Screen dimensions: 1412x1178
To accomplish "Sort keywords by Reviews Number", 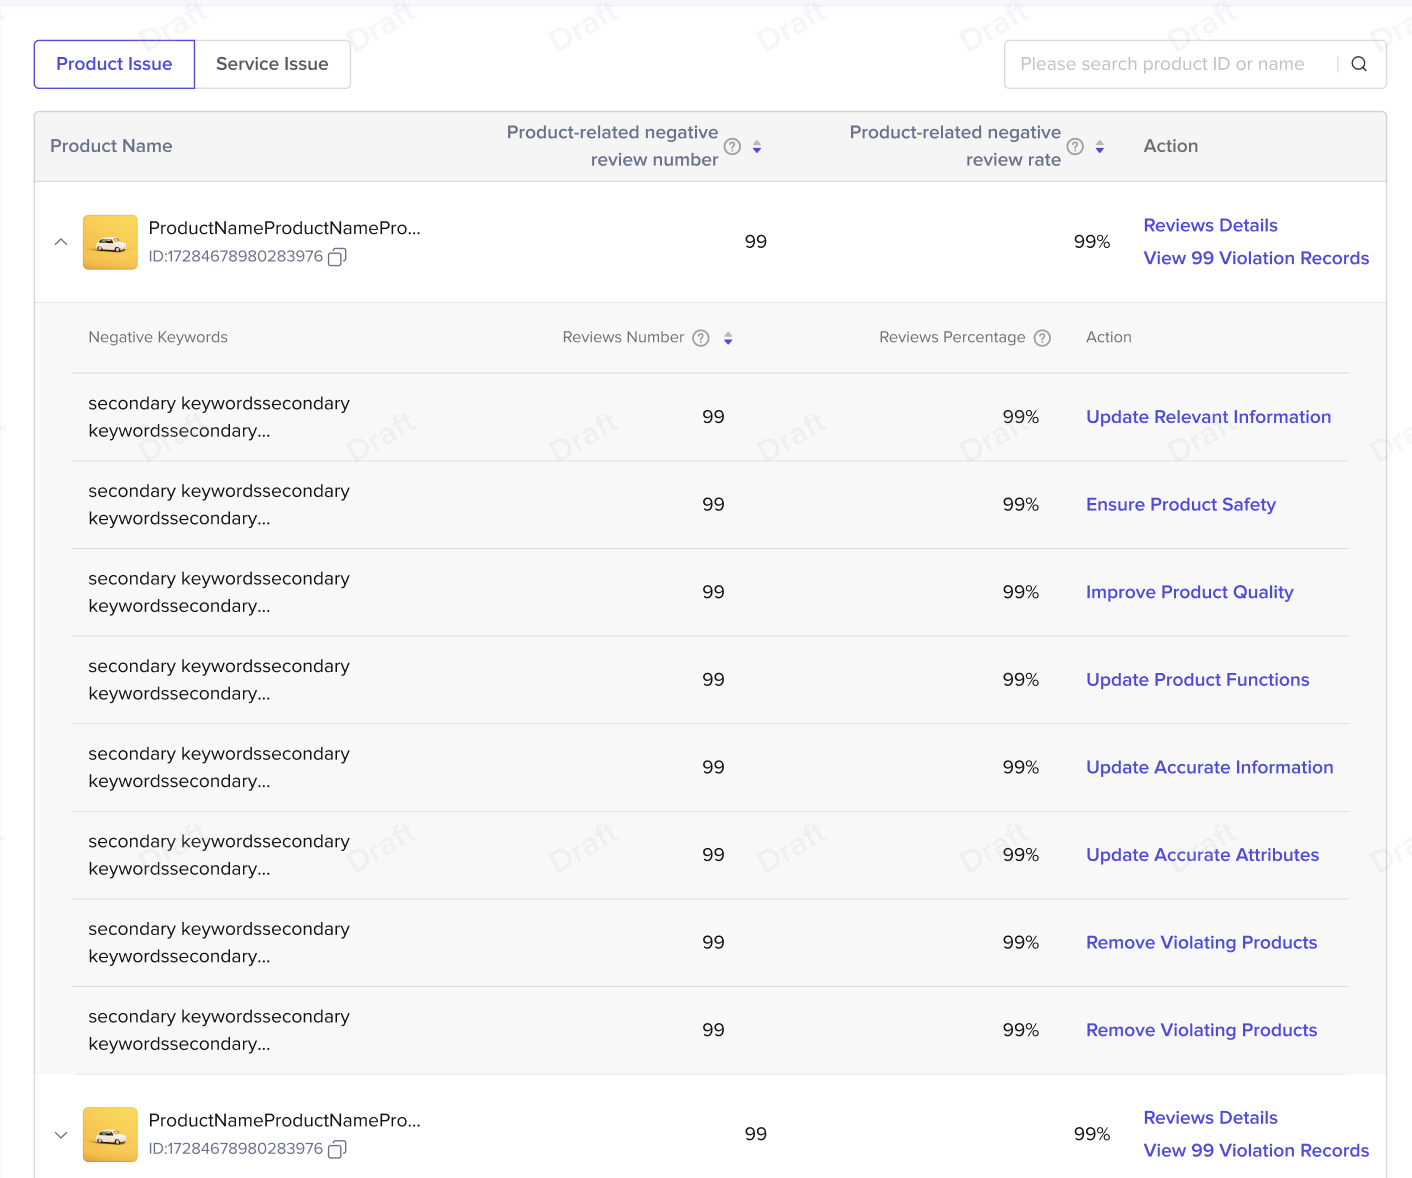I will click(x=728, y=338).
